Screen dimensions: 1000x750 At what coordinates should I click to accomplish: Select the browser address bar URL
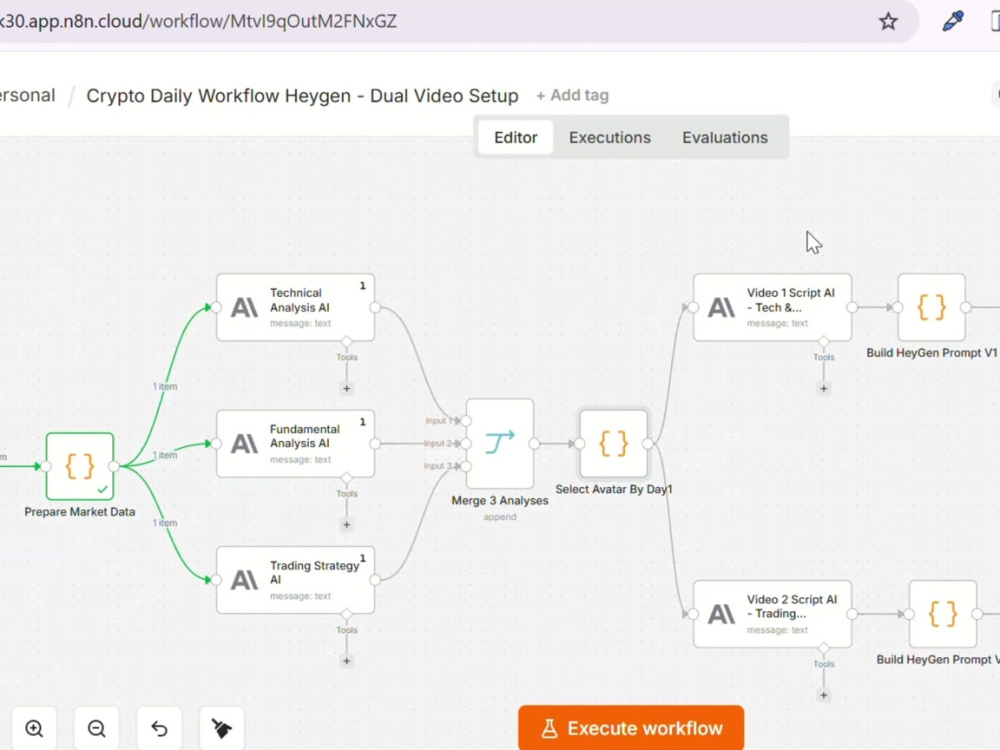[x=198, y=21]
